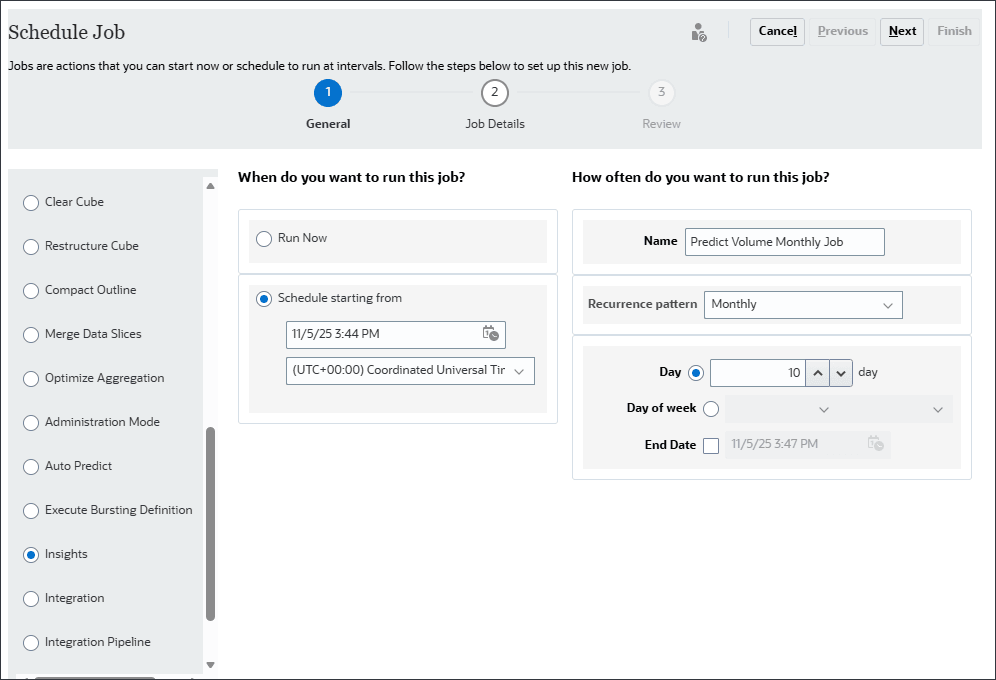The width and height of the screenshot is (996, 680).
Task: Pick the Auto Predict job type
Action: click(x=30, y=467)
